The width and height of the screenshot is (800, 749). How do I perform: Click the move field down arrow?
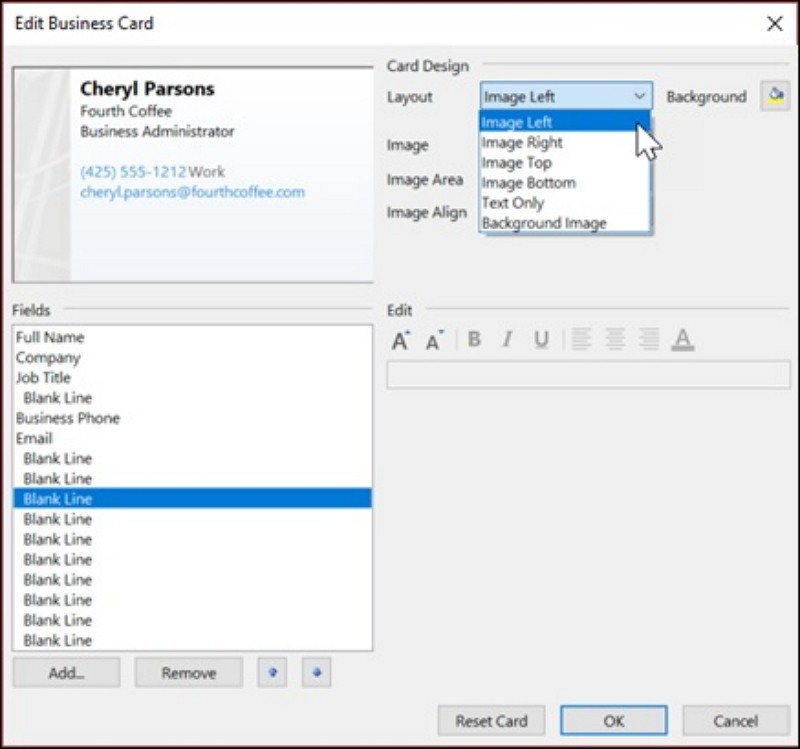(316, 672)
